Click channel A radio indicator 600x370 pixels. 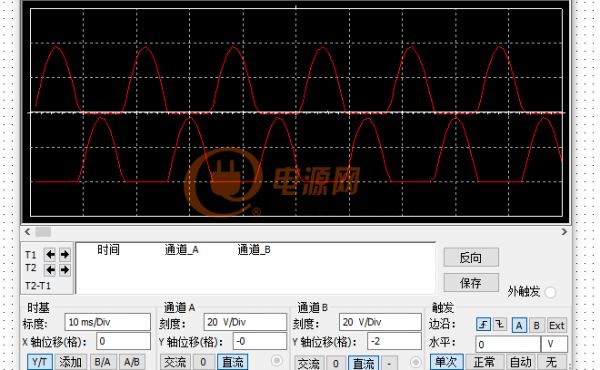point(276,360)
